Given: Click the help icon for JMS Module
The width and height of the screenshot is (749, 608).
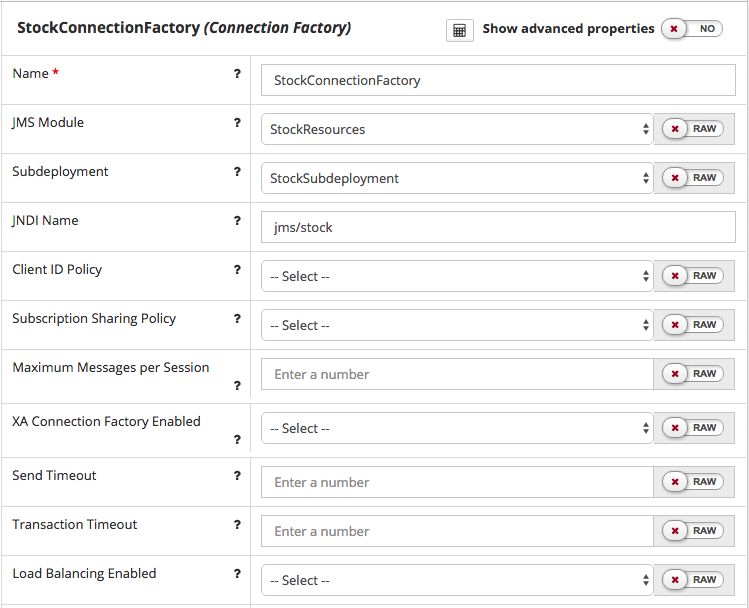Looking at the screenshot, I should [x=237, y=123].
